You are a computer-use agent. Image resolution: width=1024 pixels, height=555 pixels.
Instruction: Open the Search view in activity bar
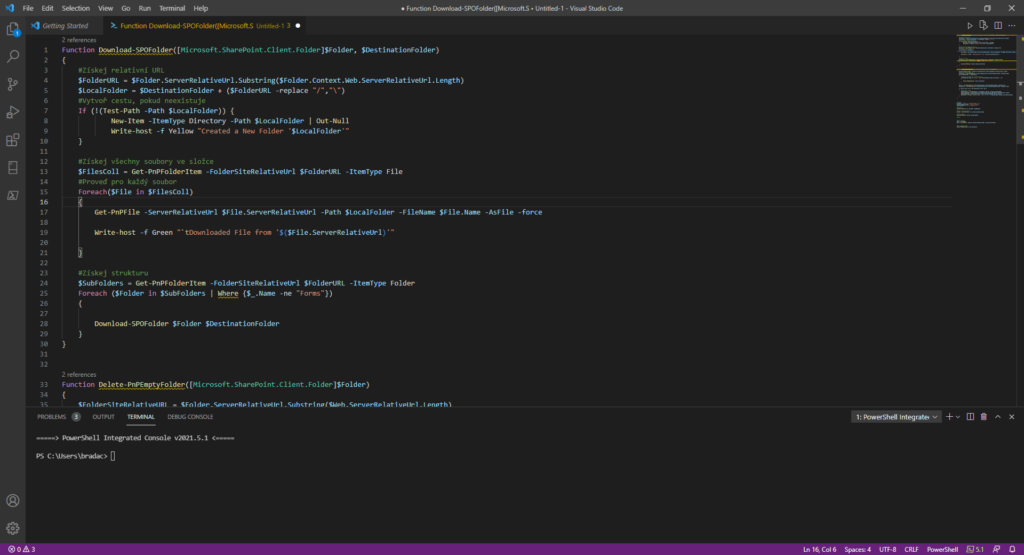coord(12,57)
